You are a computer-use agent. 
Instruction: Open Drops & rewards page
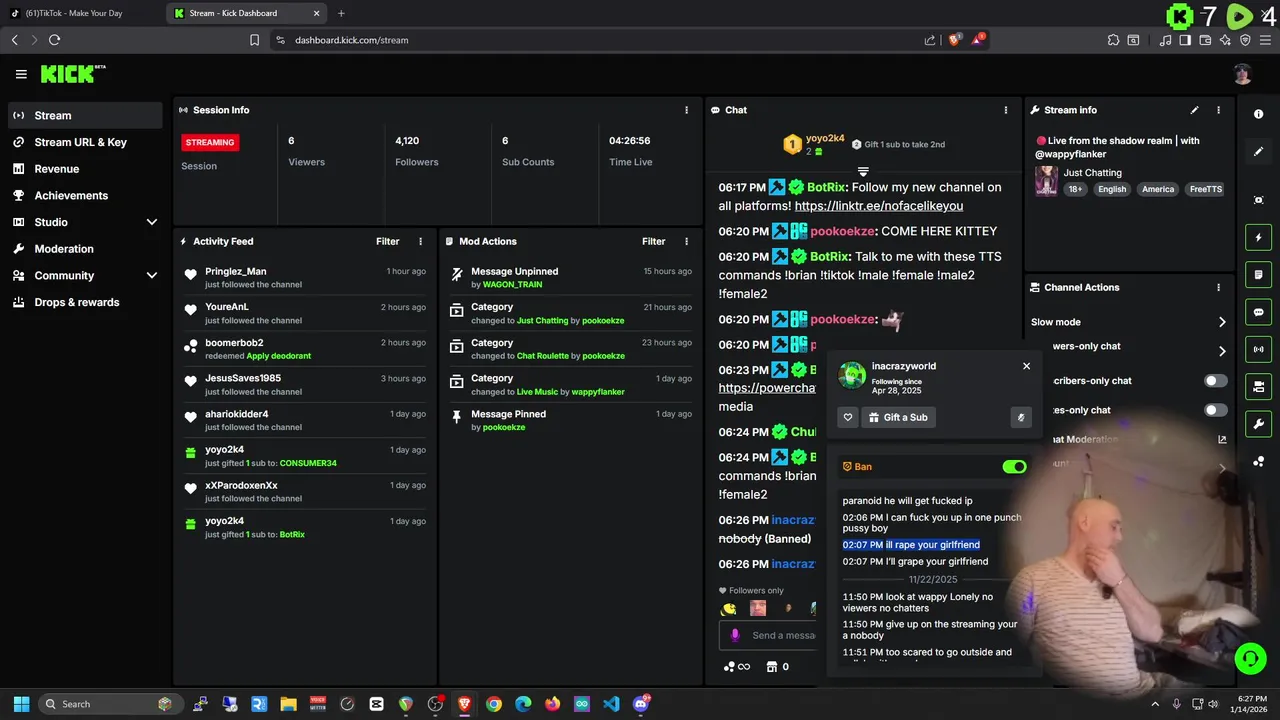(85, 302)
